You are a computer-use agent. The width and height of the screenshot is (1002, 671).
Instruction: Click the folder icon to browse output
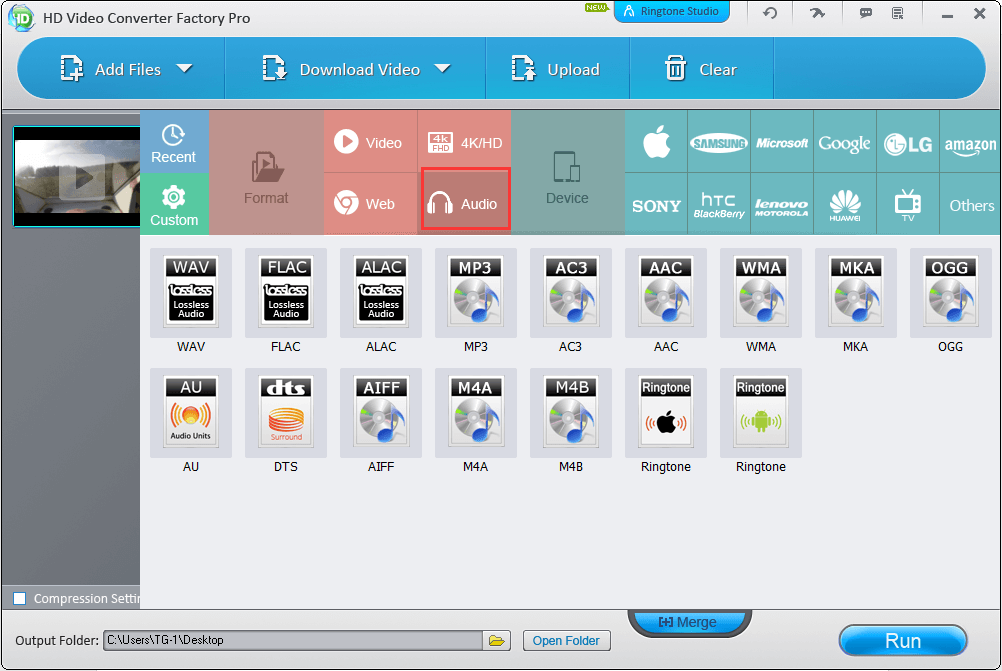497,640
